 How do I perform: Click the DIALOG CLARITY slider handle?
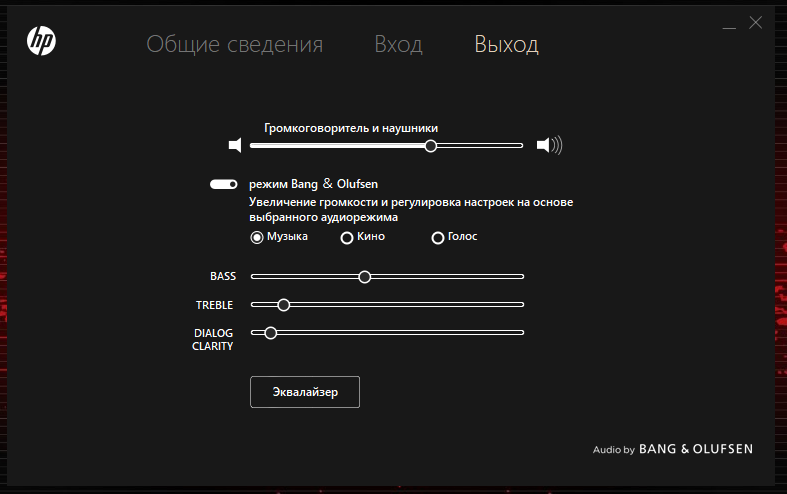(x=271, y=333)
